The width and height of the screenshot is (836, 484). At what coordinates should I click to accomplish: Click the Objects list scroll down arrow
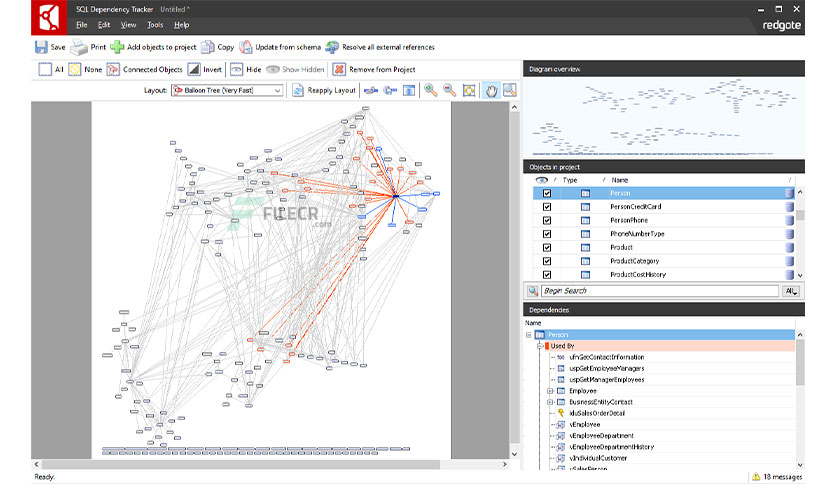pos(800,276)
